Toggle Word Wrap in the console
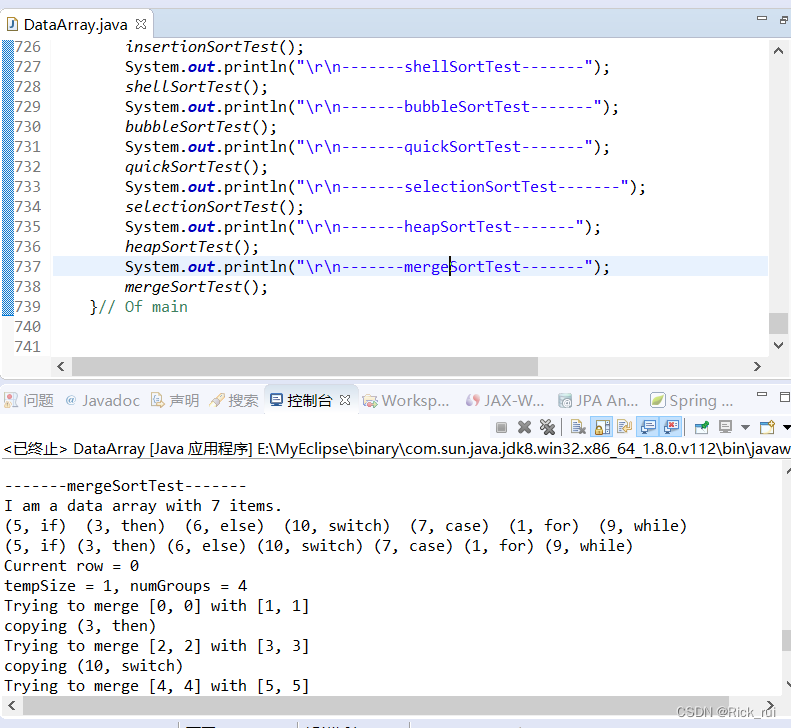 coord(625,428)
